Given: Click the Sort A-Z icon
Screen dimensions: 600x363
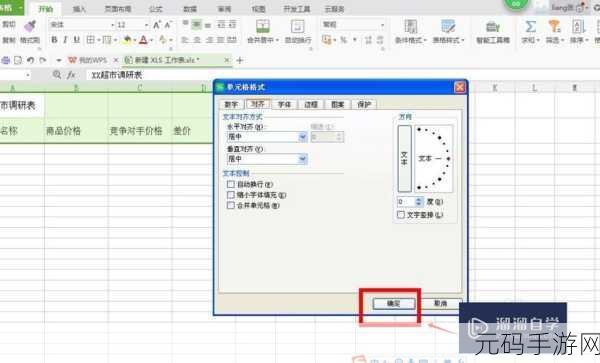Looking at the screenshot, I should 578,26.
